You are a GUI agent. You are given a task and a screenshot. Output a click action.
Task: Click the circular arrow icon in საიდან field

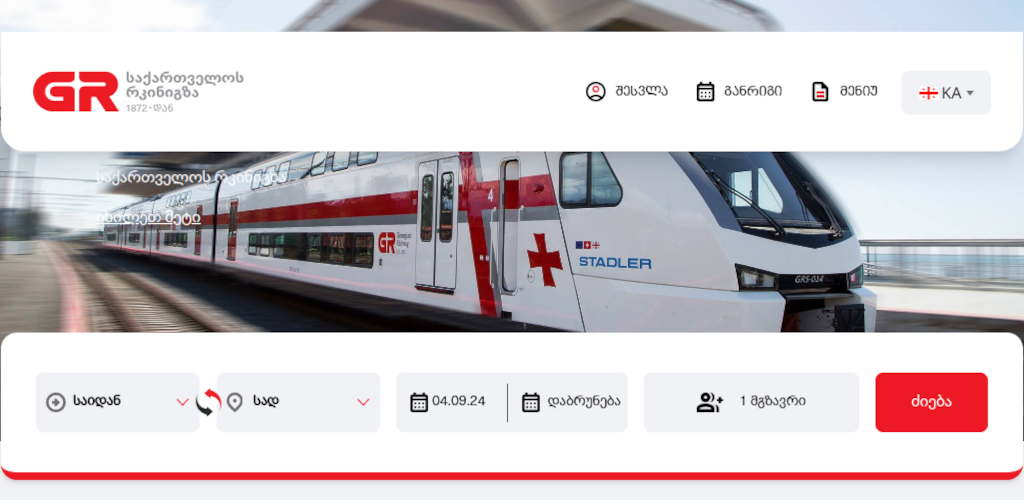point(56,402)
